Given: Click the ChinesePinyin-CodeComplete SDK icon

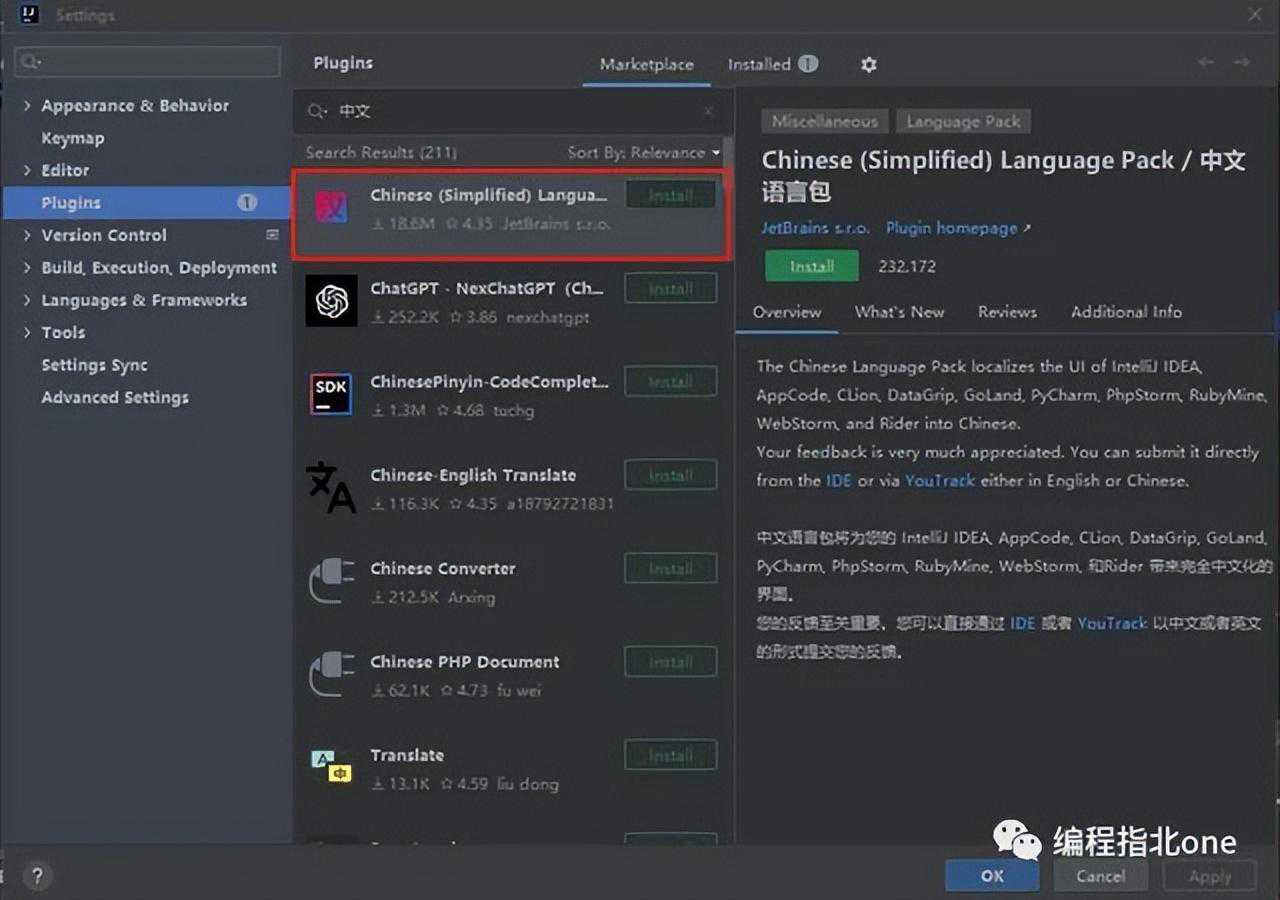Looking at the screenshot, I should point(331,394).
